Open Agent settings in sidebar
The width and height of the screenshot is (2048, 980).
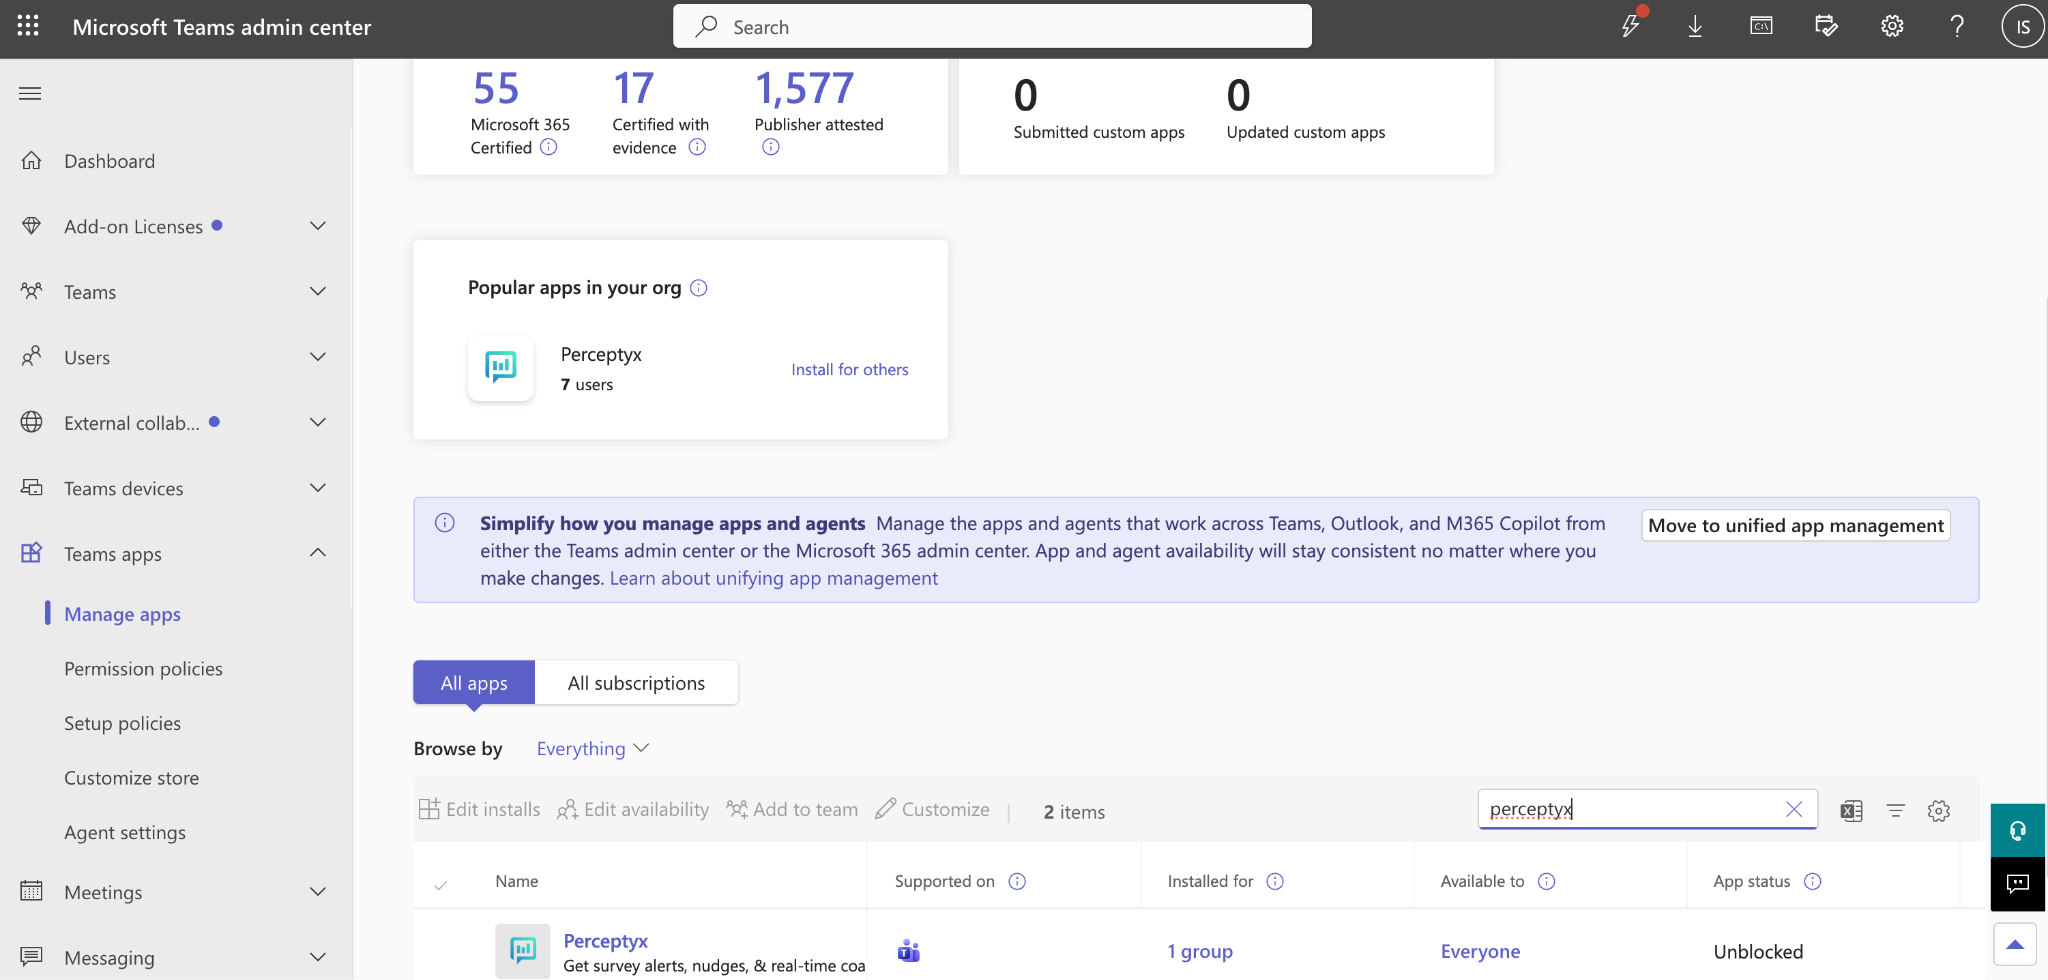125,832
